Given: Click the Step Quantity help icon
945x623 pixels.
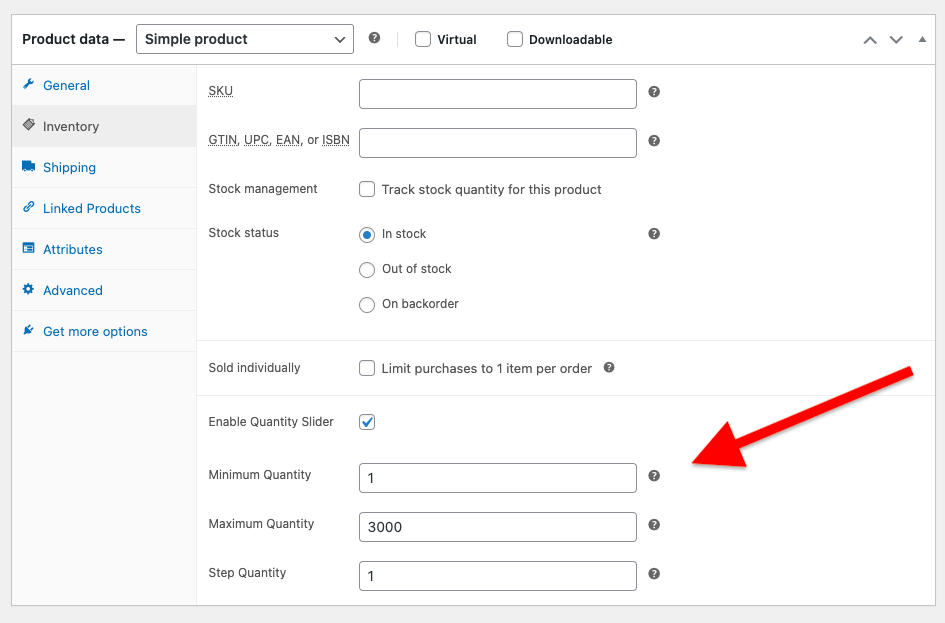Looking at the screenshot, I should click(x=654, y=574).
